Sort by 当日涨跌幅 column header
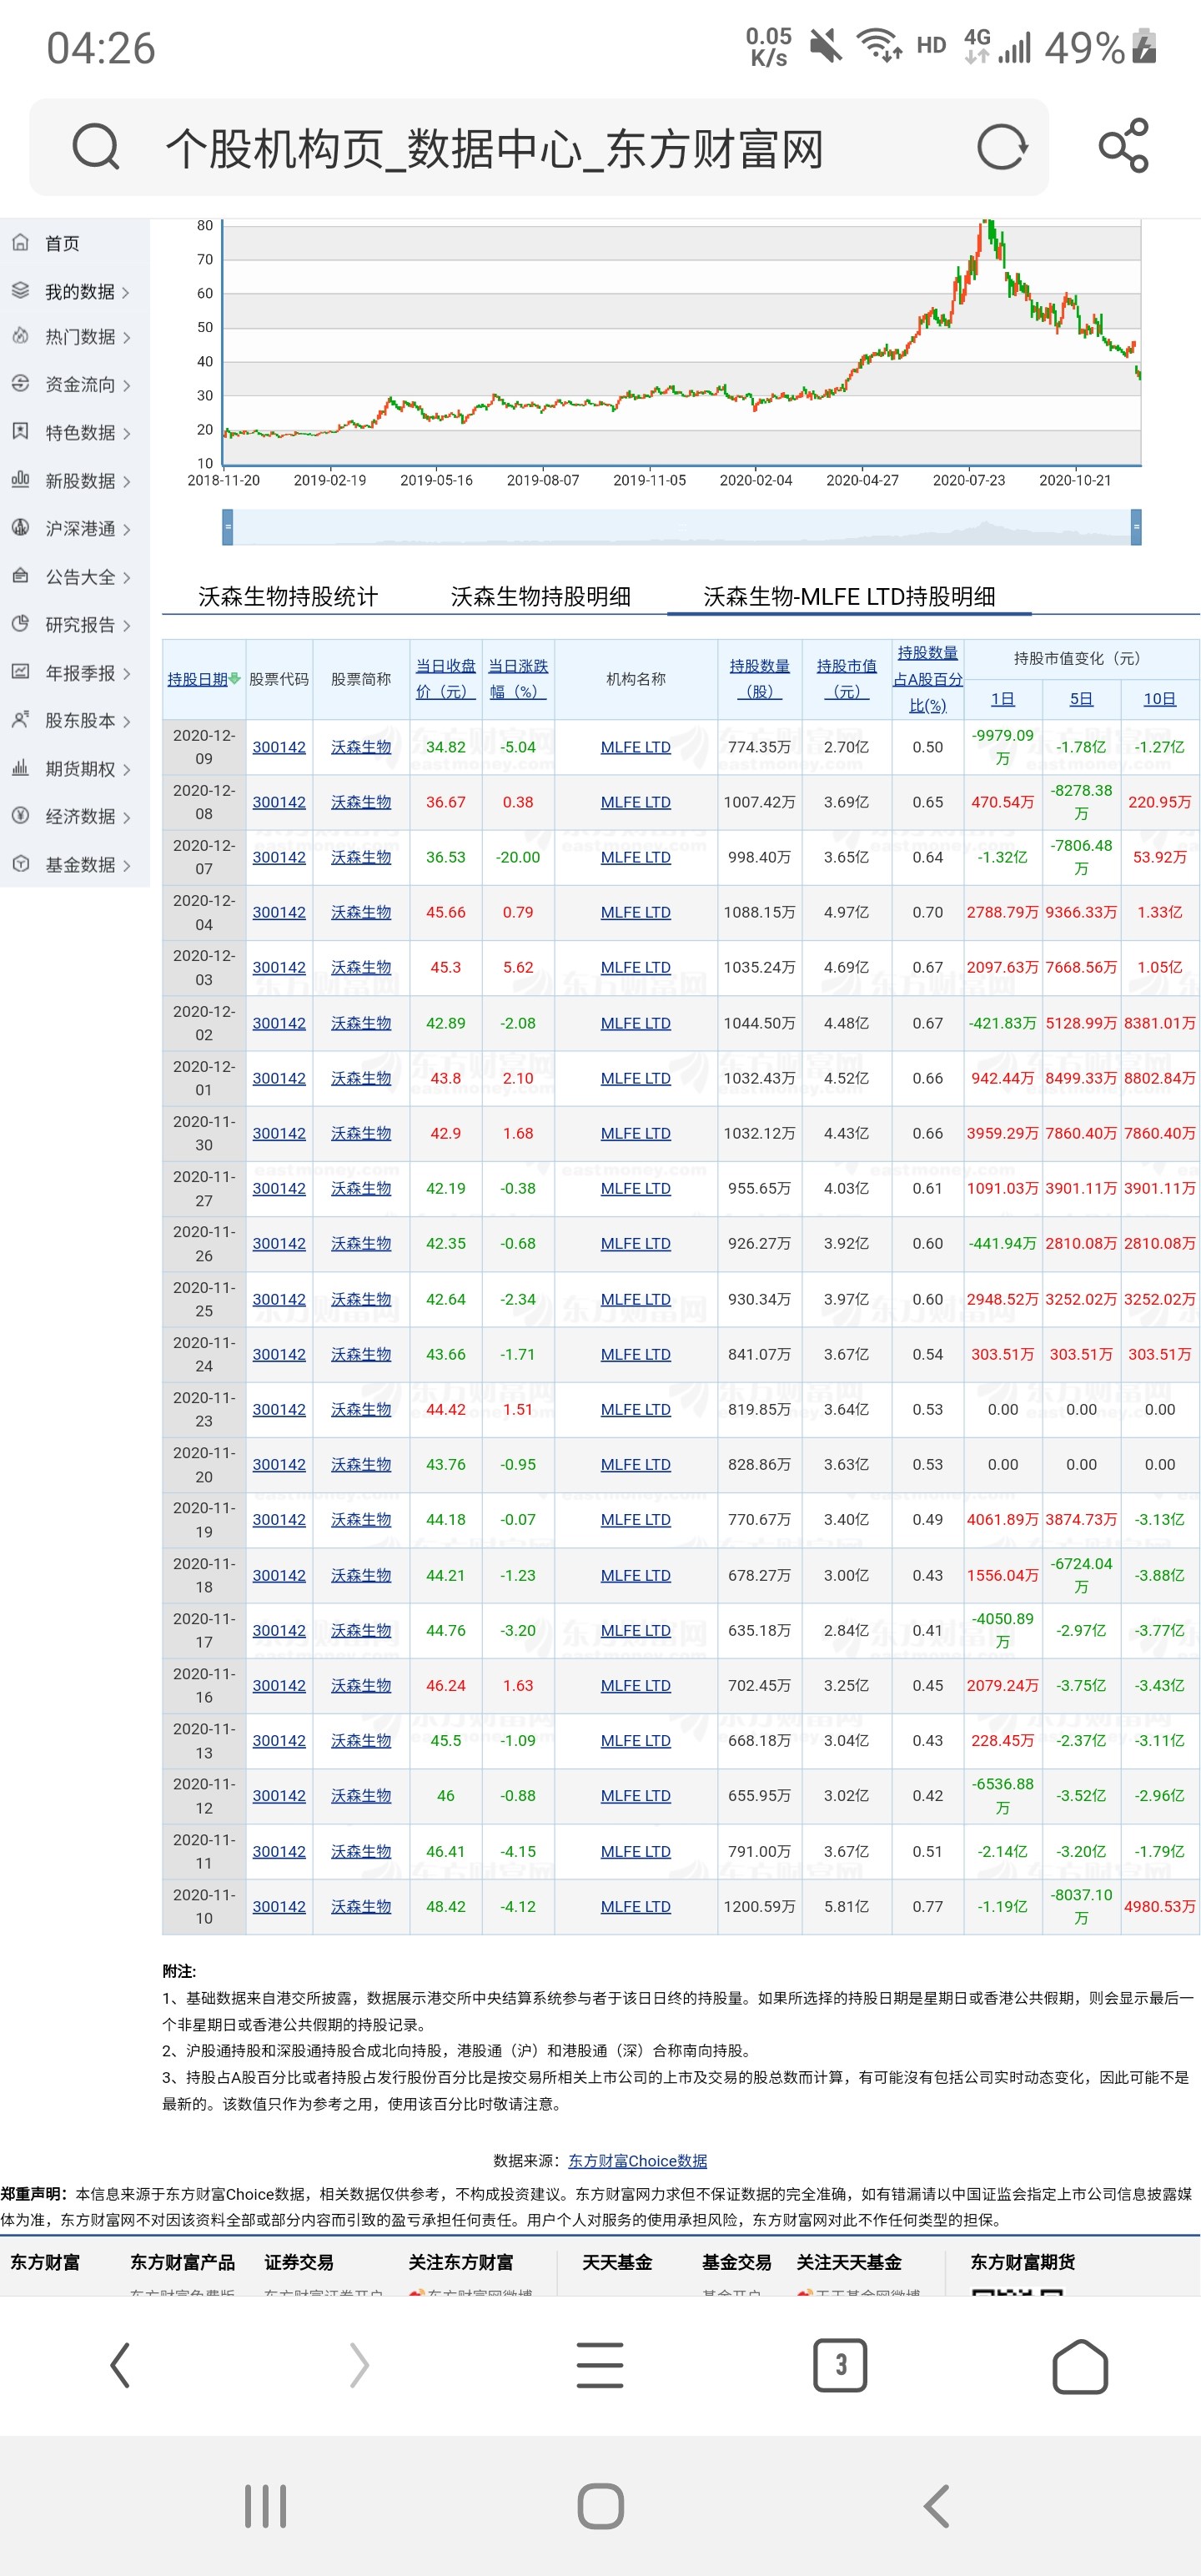The image size is (1201, 2576). click(x=518, y=679)
